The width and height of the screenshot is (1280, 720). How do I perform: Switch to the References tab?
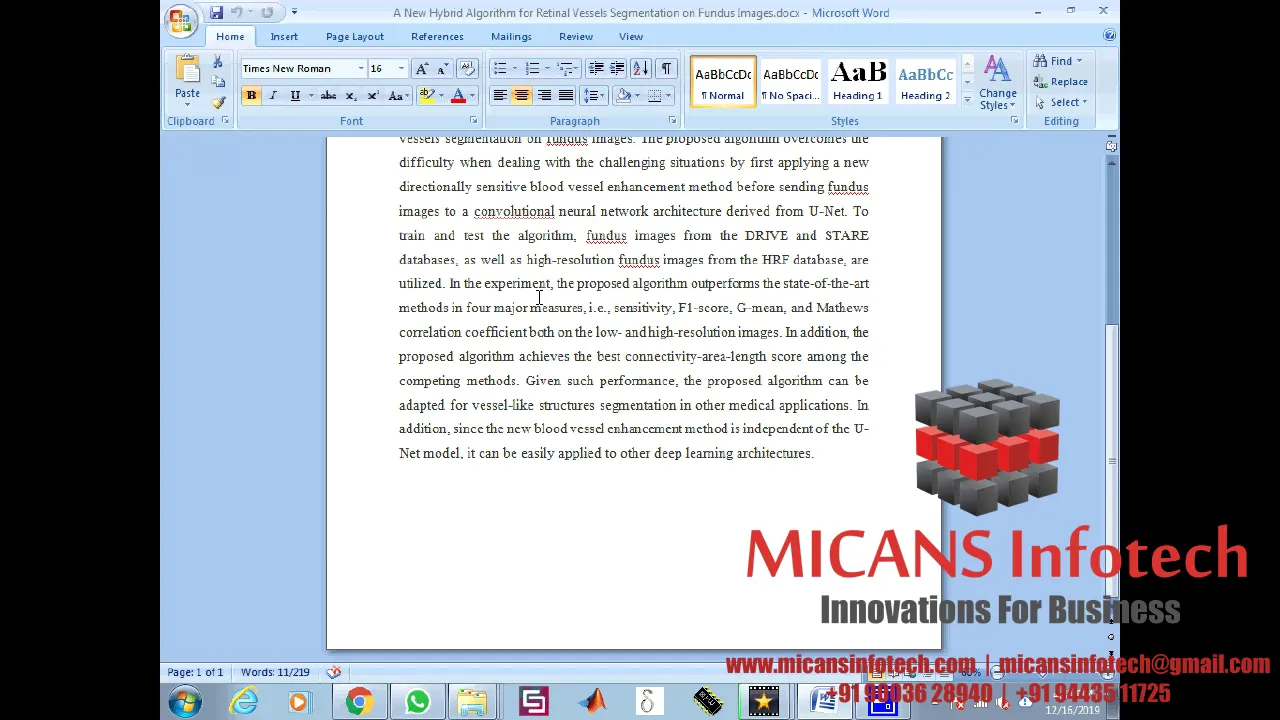coord(437,36)
